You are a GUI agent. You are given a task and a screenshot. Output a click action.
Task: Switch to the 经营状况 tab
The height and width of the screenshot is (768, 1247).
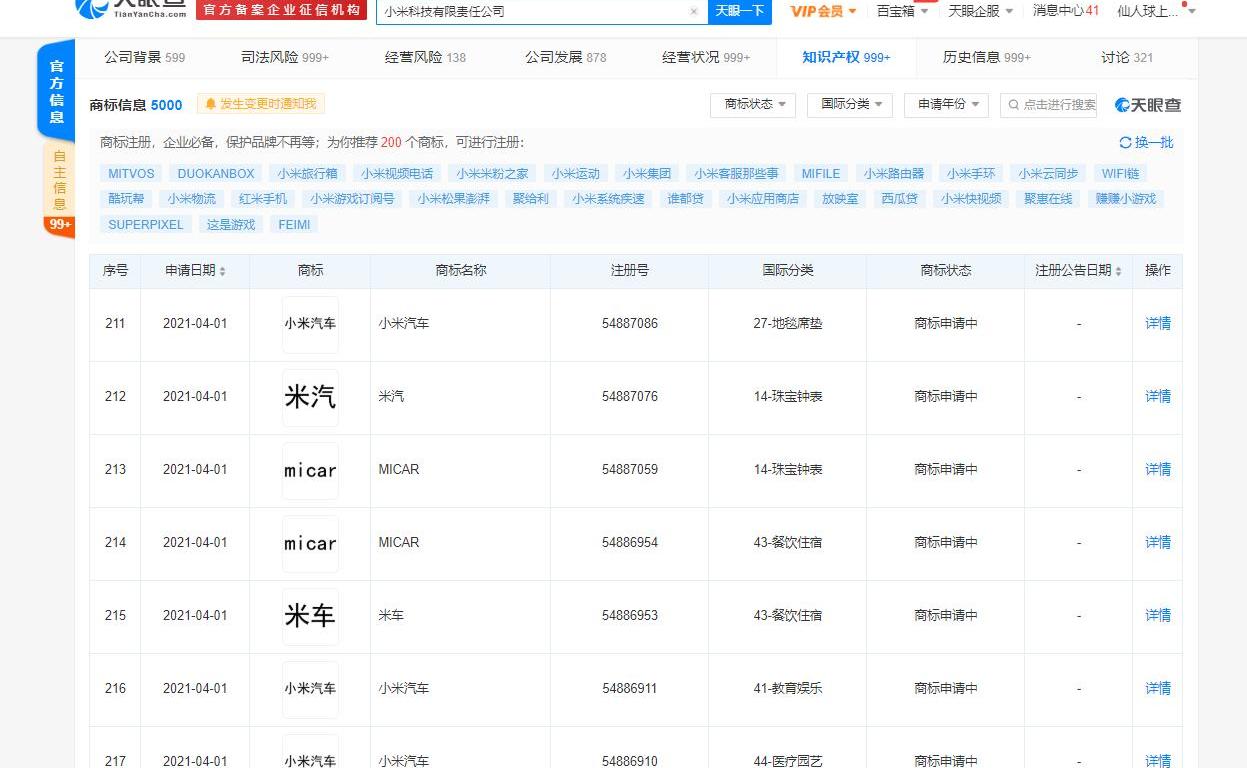(705, 57)
